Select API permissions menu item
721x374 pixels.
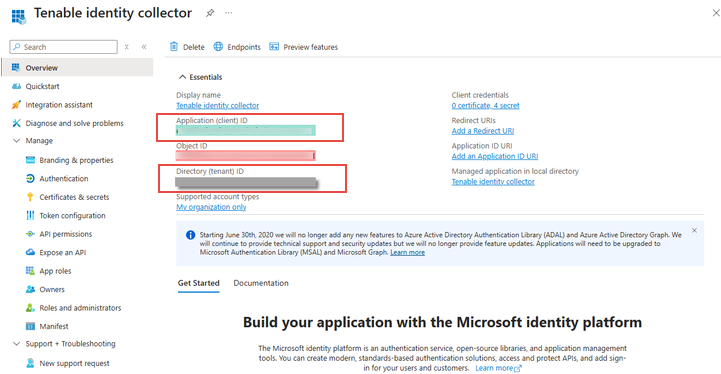[x=65, y=234]
